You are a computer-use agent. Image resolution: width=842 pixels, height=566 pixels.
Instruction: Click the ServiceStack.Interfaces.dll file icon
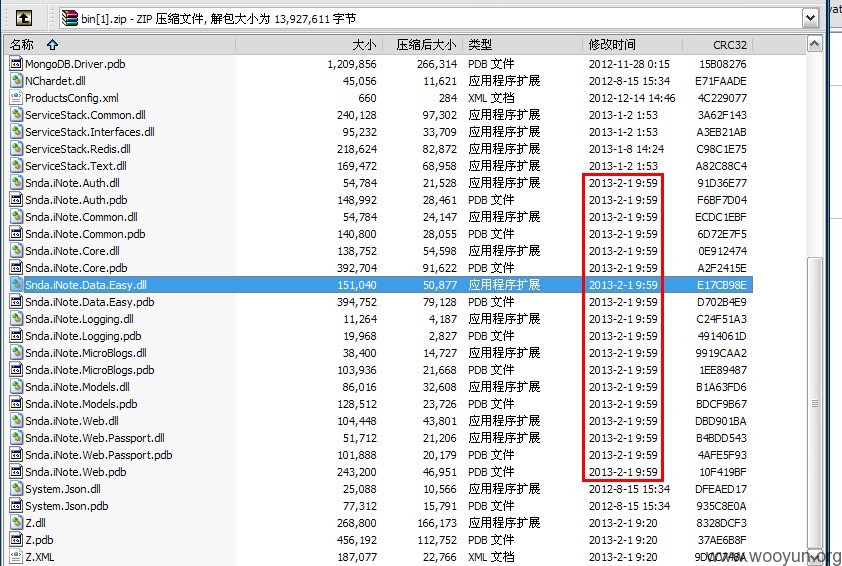pos(17,132)
